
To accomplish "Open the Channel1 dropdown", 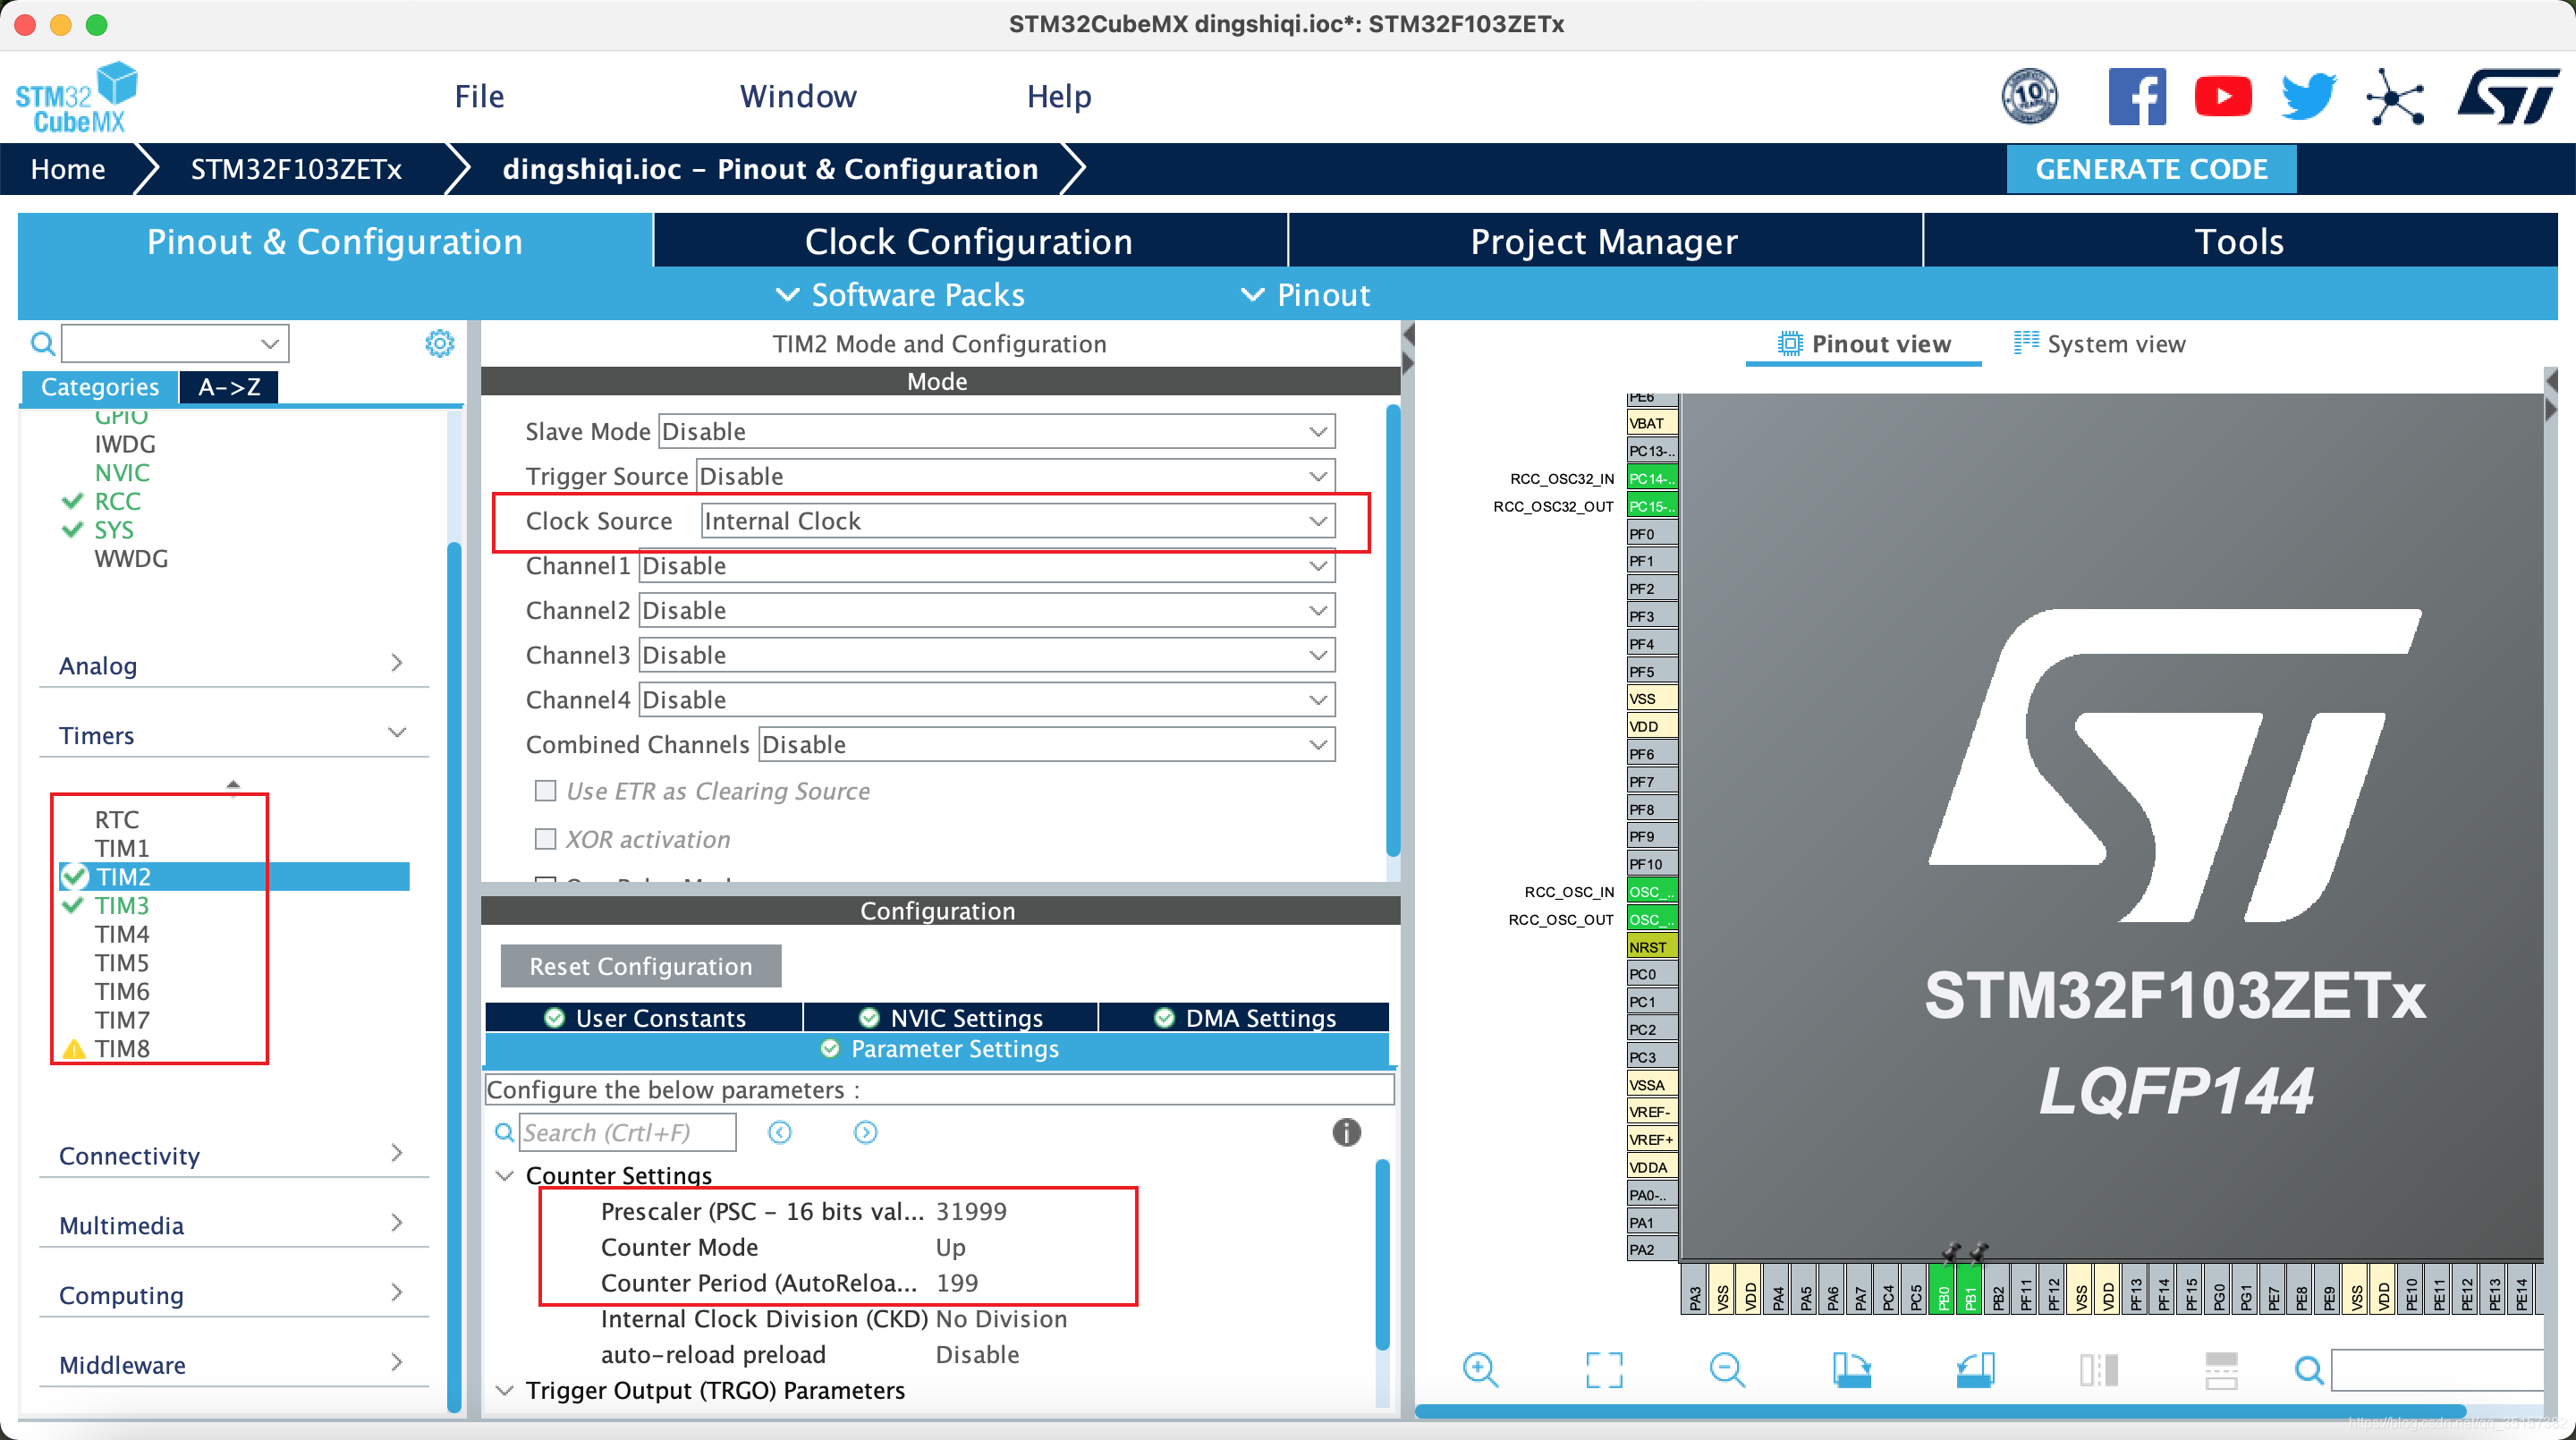I will [x=987, y=566].
